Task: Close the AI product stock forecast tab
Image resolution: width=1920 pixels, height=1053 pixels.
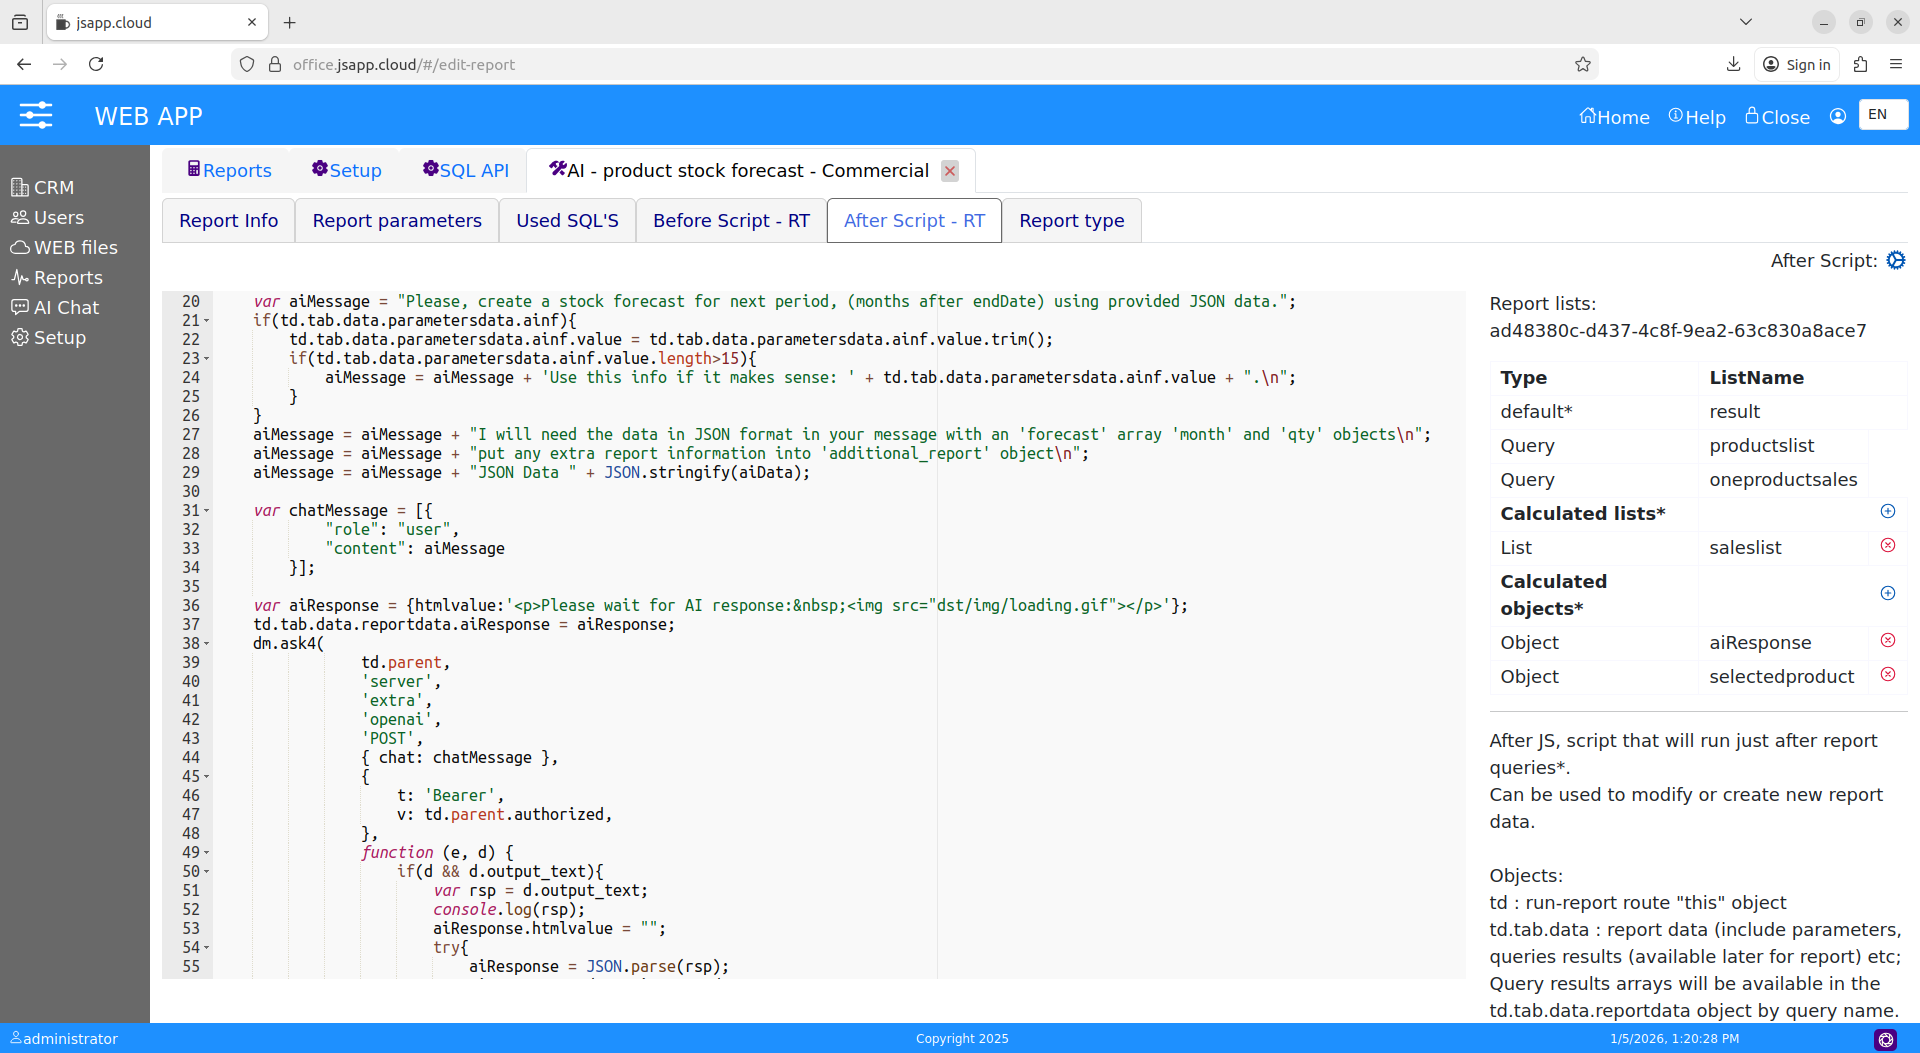Action: 950,171
